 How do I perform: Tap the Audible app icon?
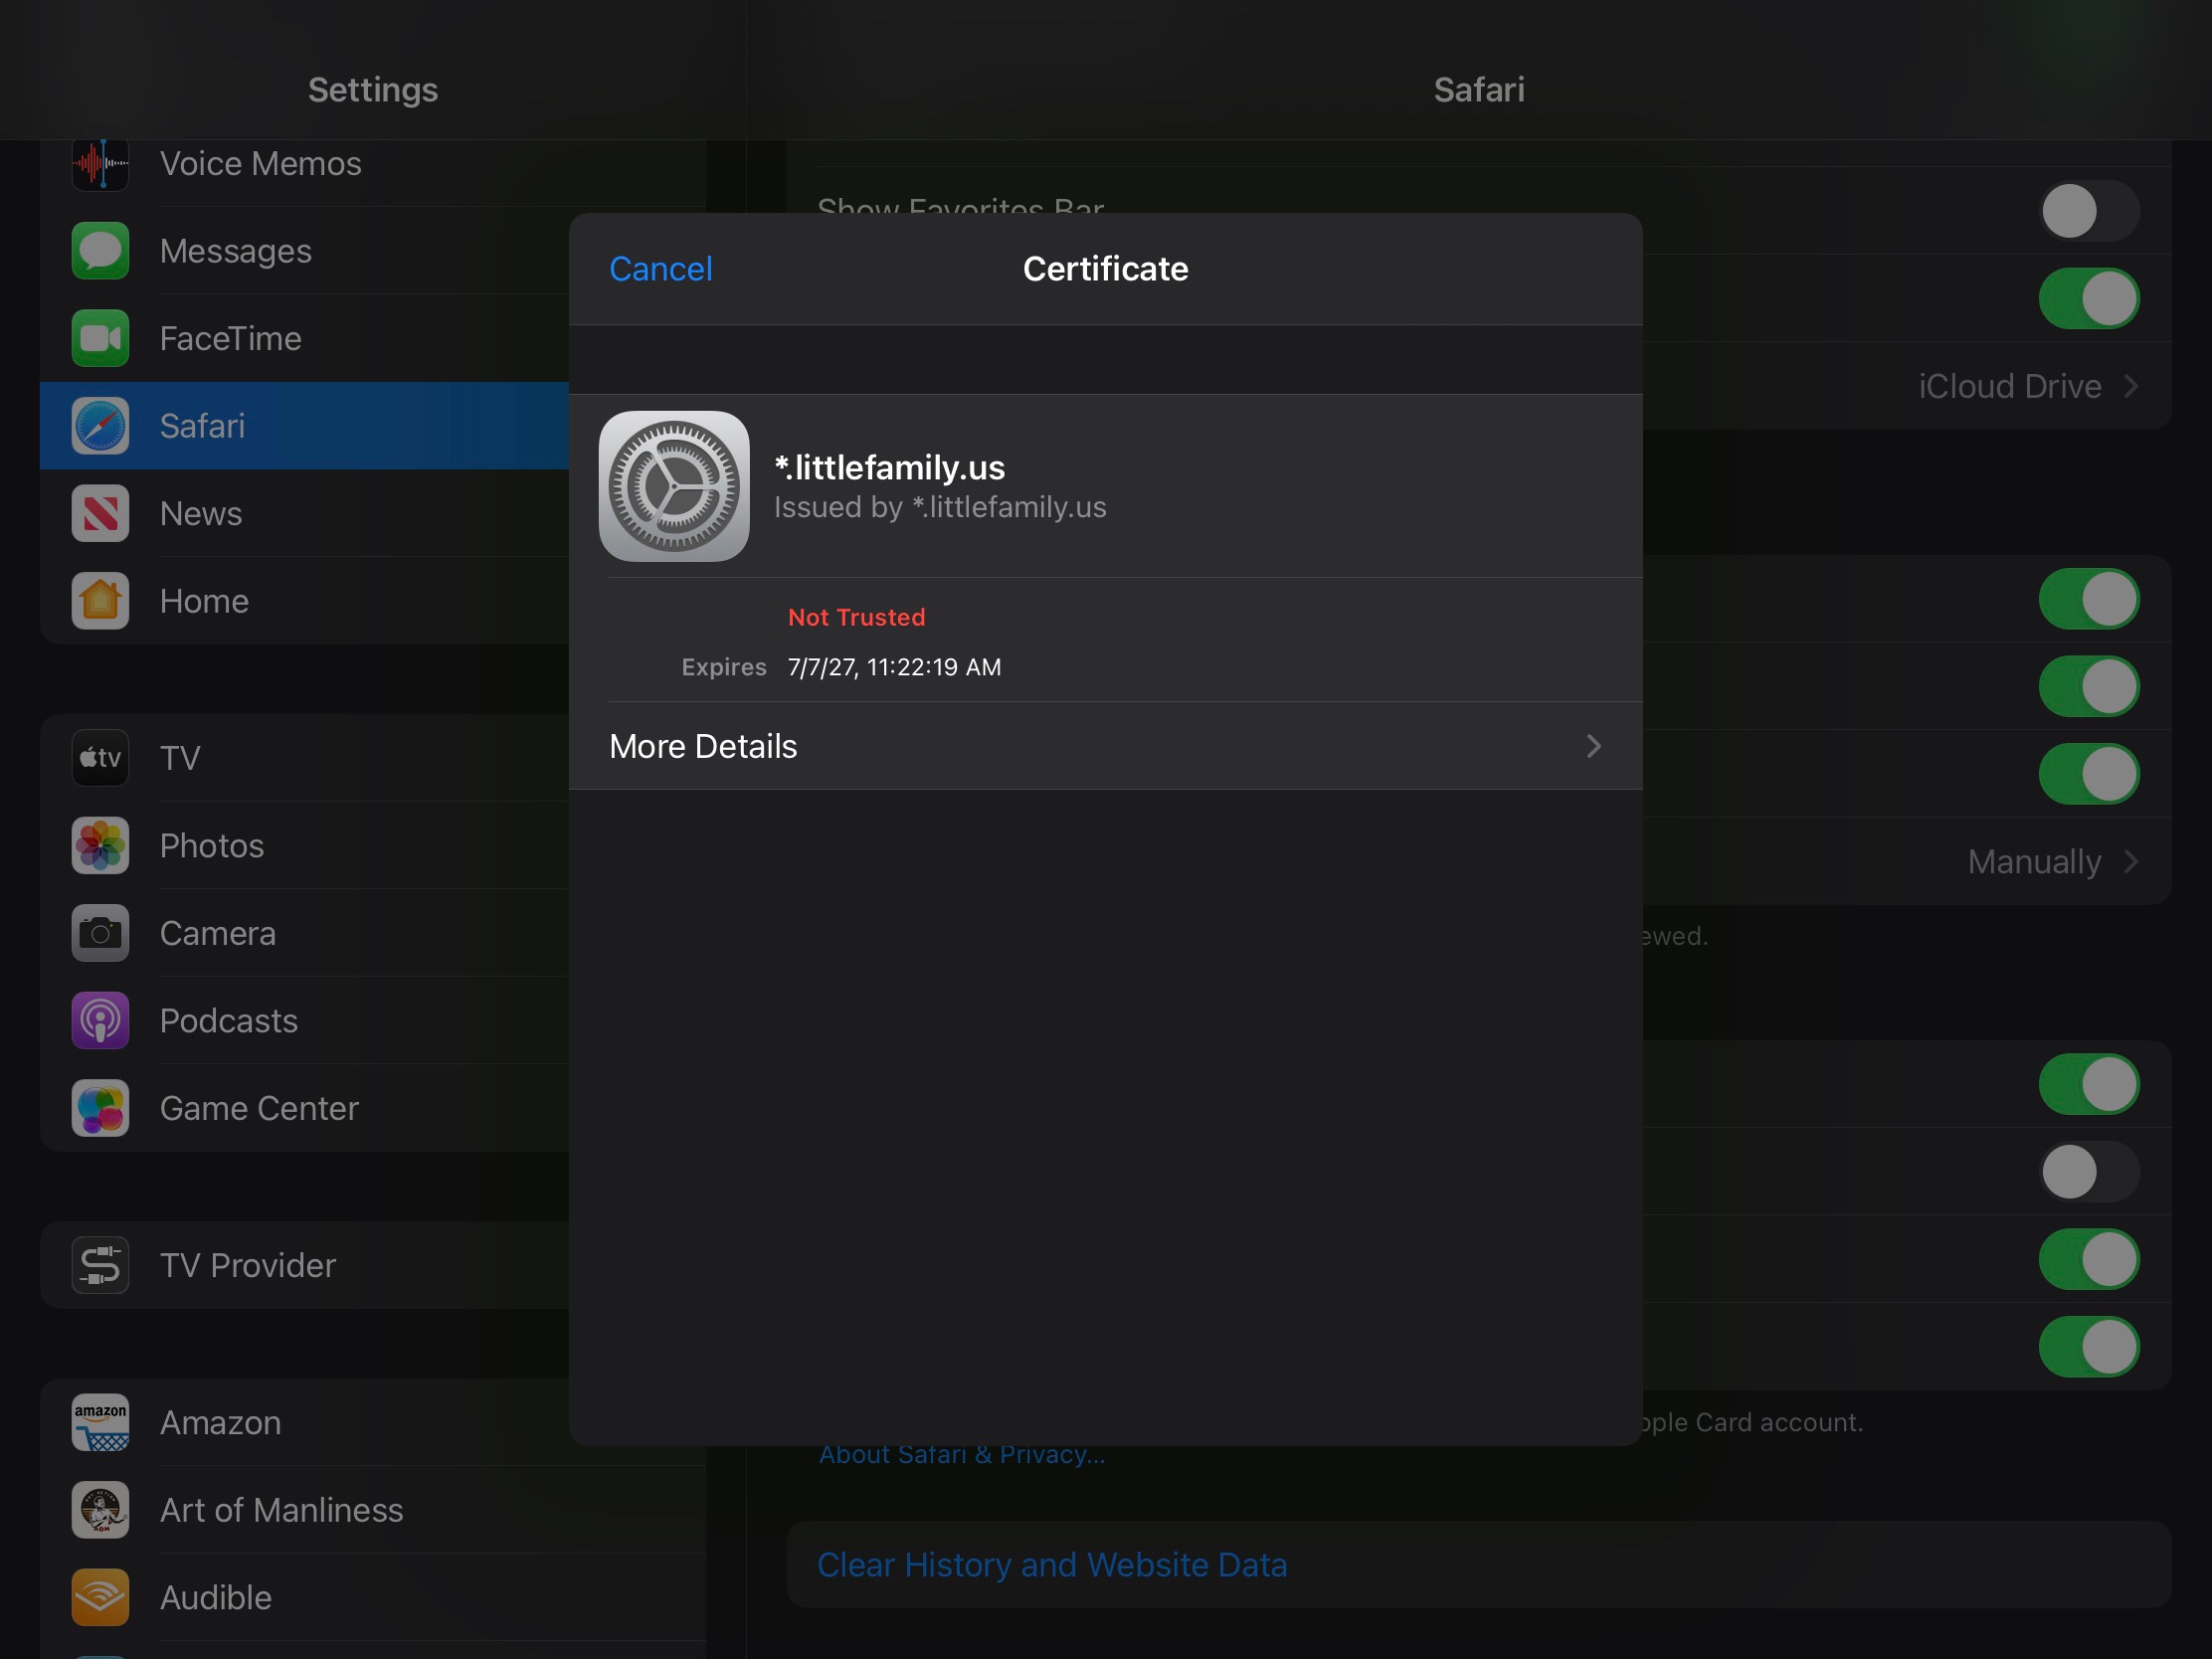(x=100, y=1597)
